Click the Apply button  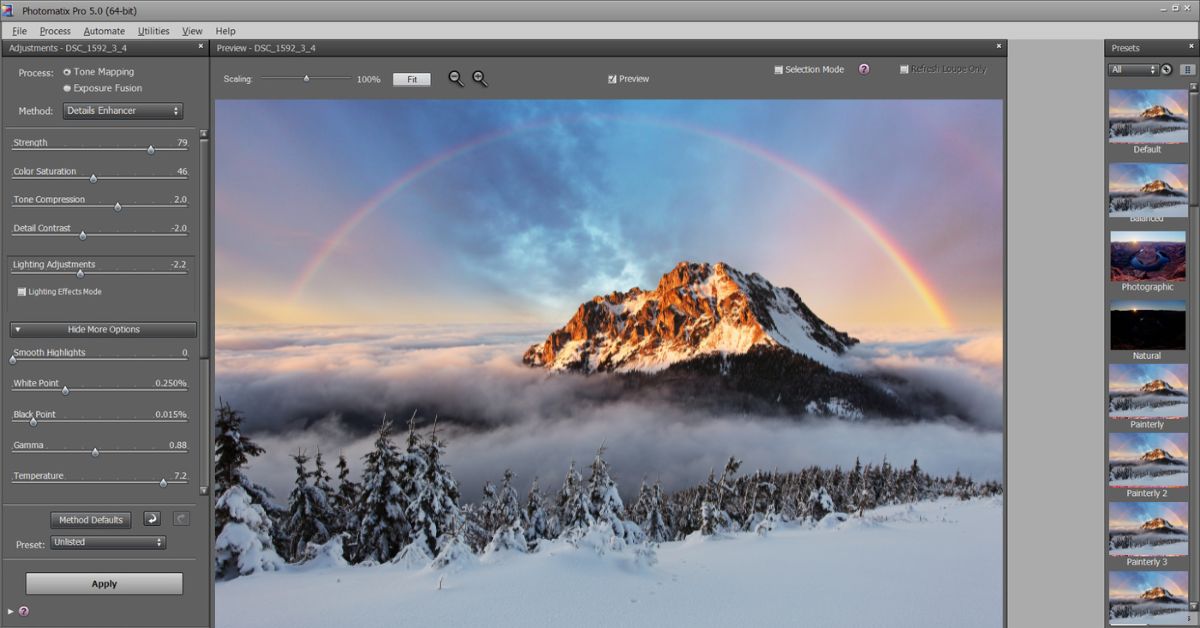pos(104,584)
